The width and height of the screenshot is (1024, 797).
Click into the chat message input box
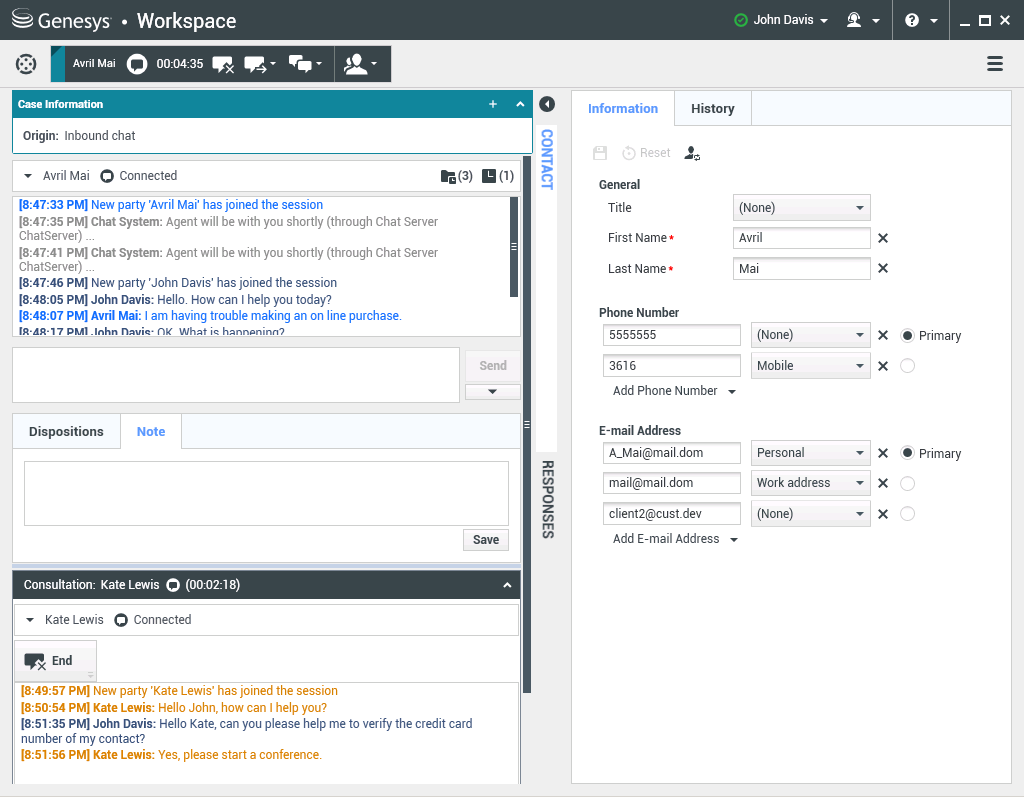[236, 375]
